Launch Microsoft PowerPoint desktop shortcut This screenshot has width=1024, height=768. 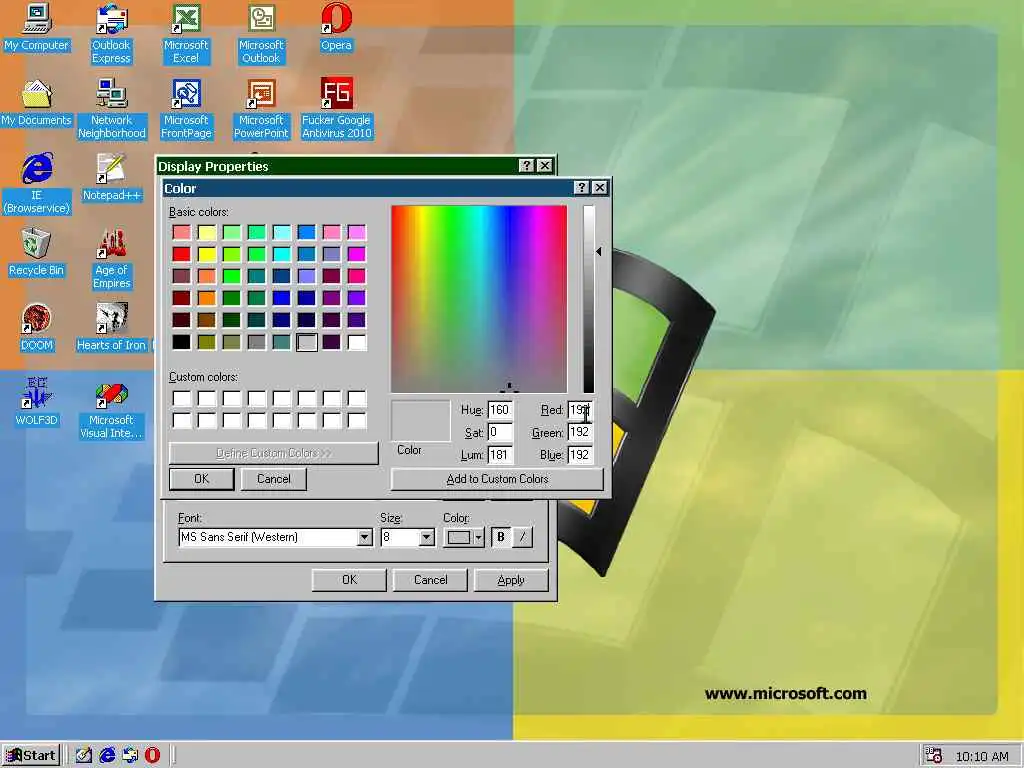tap(261, 109)
